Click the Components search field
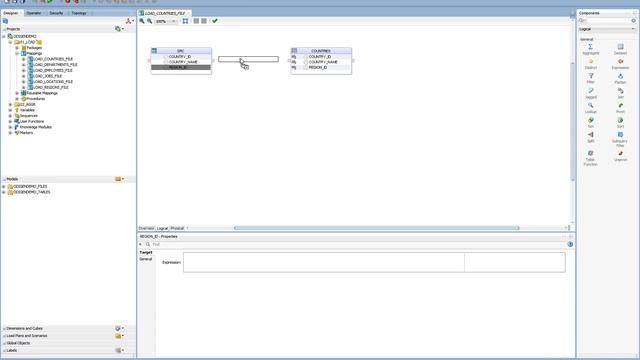The height and width of the screenshot is (360, 640). pos(604,20)
